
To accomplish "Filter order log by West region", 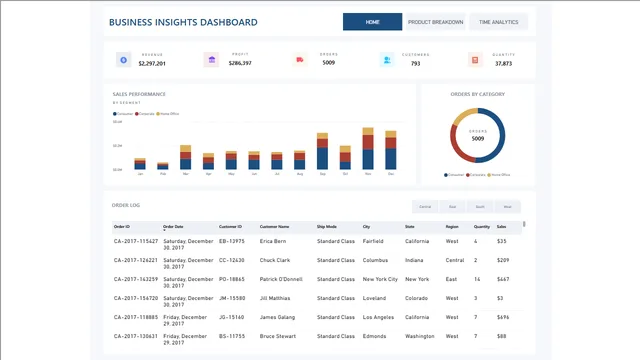I will [x=507, y=207].
